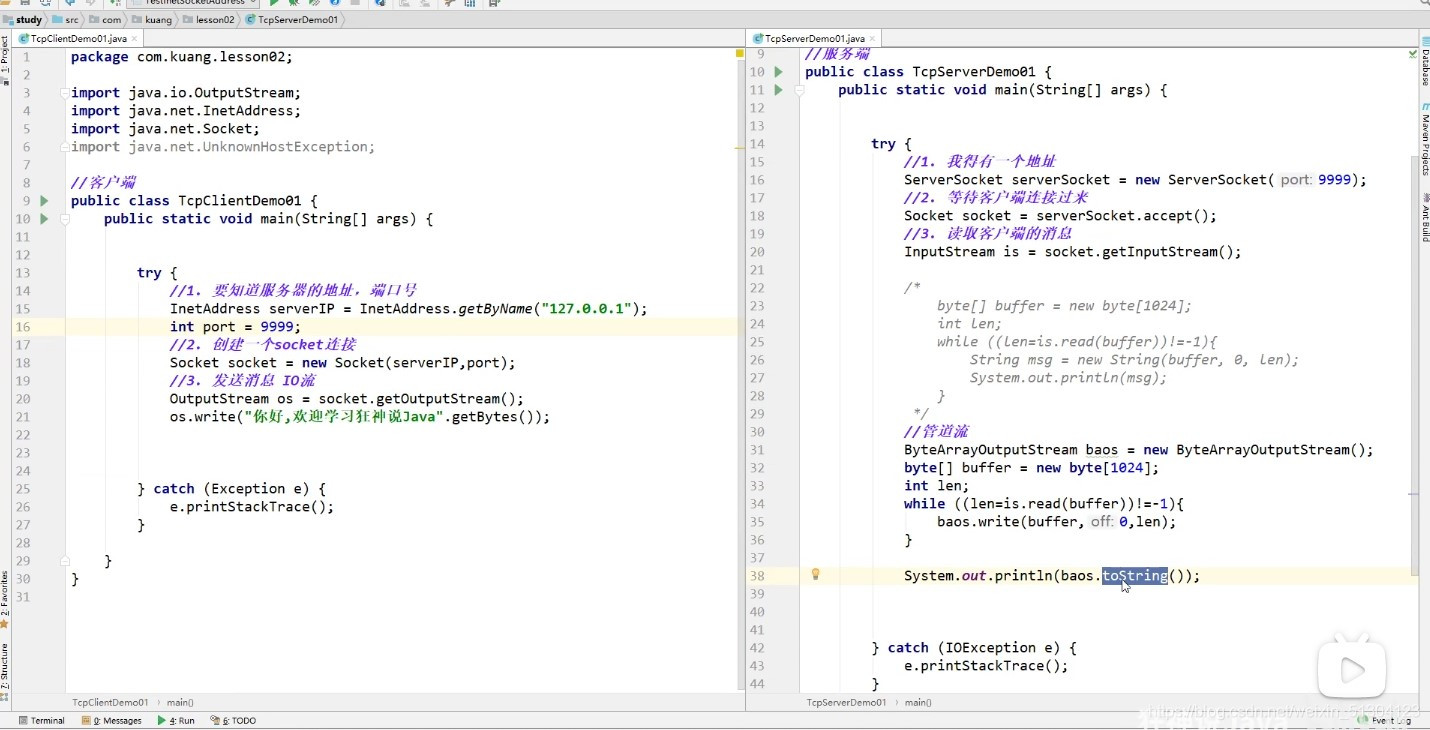
Task: Click the port: 9999 hint in ServerSocket constructor
Action: (x=1316, y=180)
